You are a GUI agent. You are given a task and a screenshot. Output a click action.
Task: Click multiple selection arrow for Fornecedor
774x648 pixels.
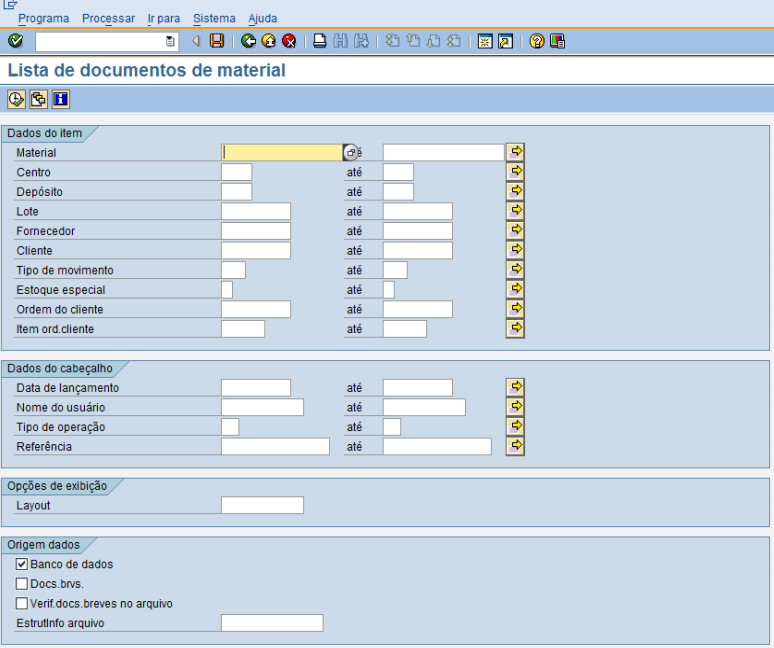click(515, 231)
